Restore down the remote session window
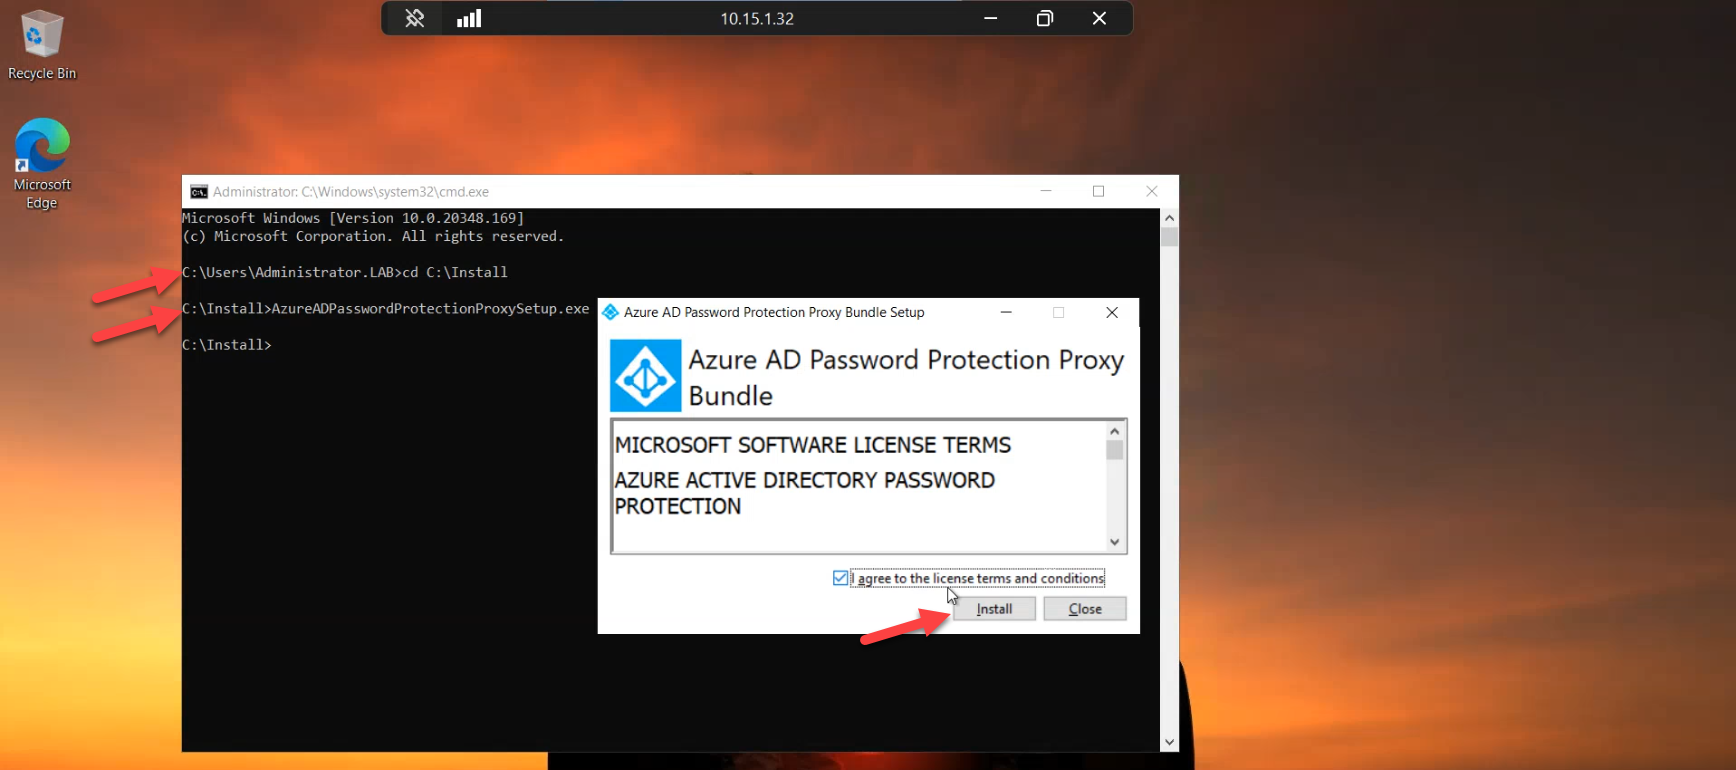The width and height of the screenshot is (1736, 770). (x=1045, y=18)
